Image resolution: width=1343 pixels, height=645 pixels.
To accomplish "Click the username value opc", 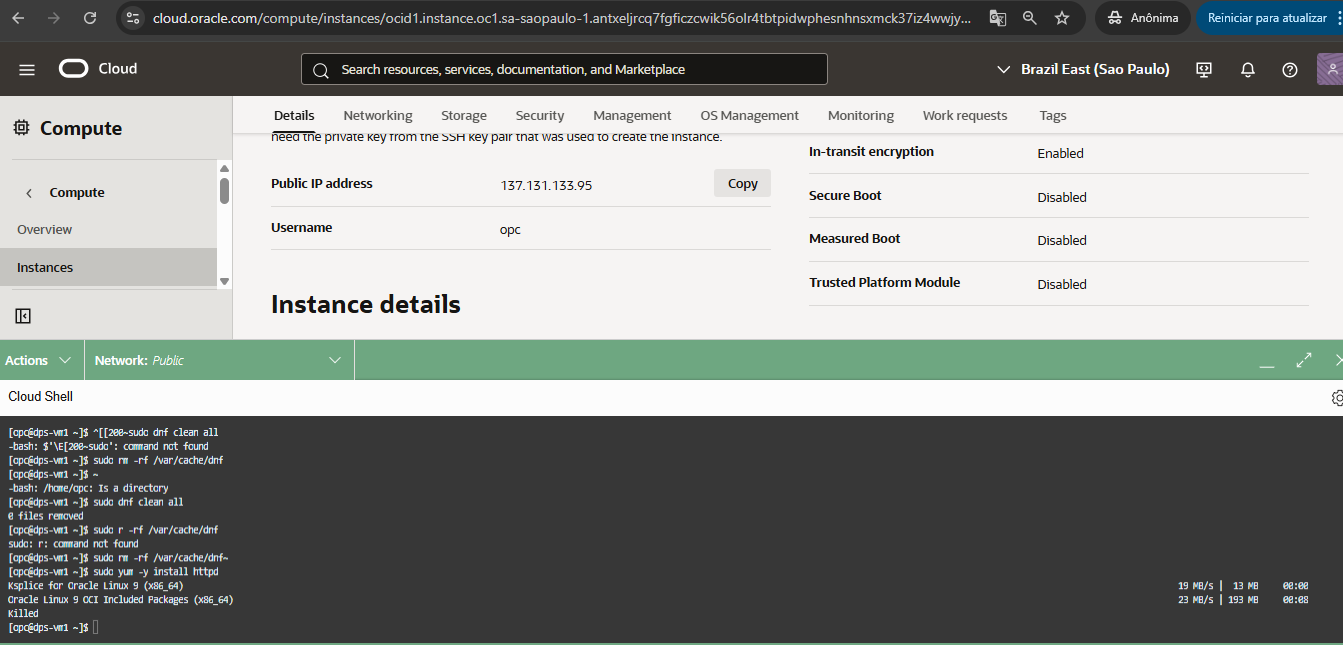I will pos(510,230).
